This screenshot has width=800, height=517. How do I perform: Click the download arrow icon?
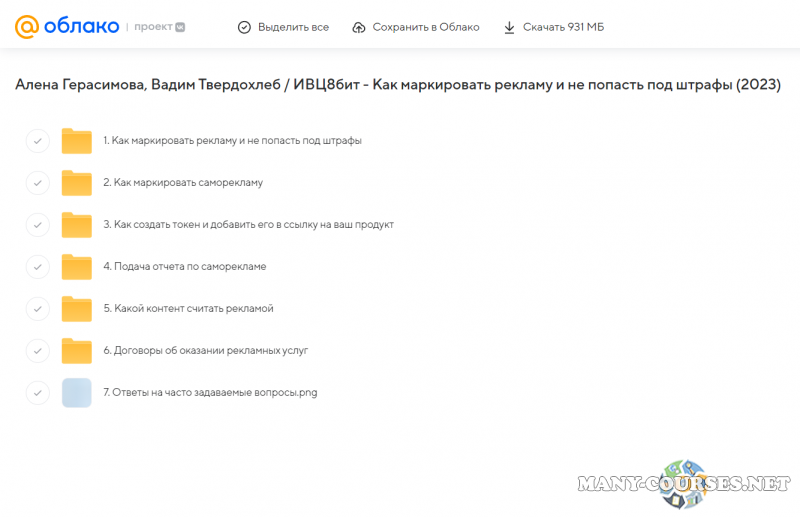click(x=510, y=27)
